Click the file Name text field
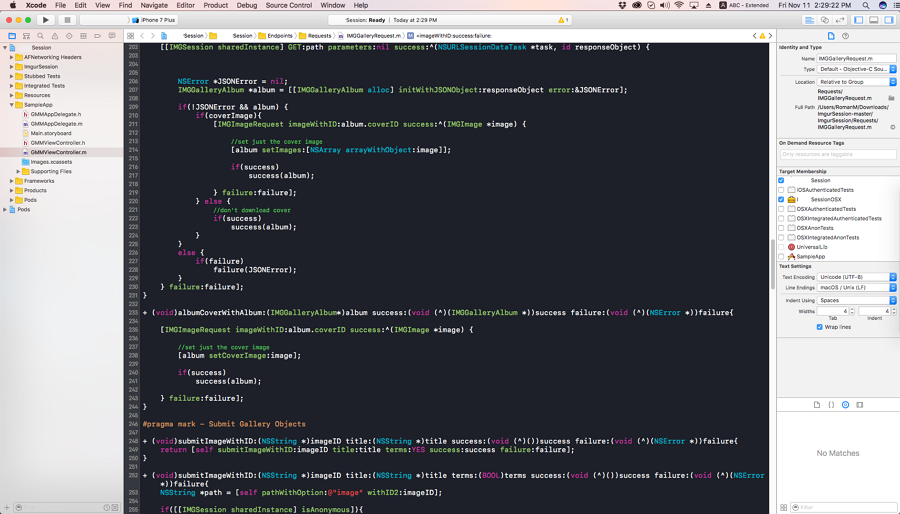 (x=856, y=59)
